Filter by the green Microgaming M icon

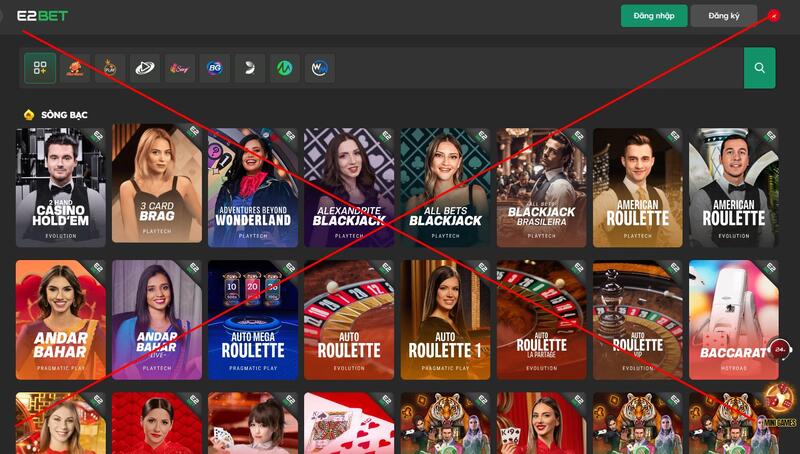(285, 68)
